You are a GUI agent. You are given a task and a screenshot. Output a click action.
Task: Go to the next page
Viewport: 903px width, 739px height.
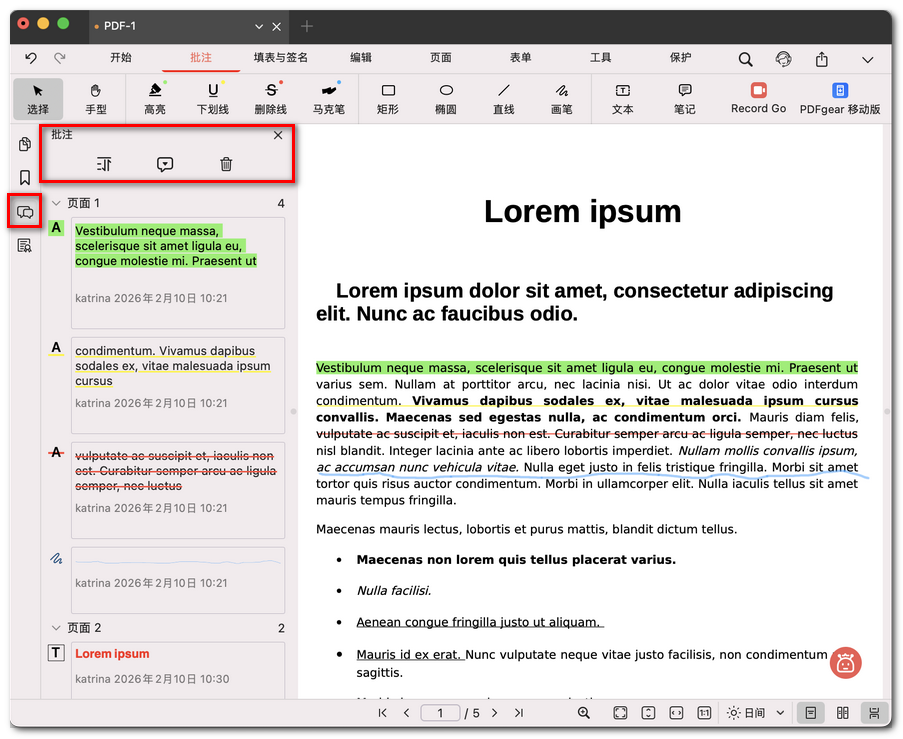(x=494, y=713)
